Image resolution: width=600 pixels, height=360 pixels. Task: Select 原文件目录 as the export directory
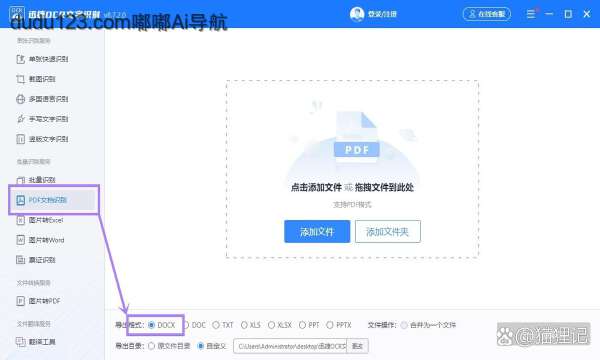169,346
